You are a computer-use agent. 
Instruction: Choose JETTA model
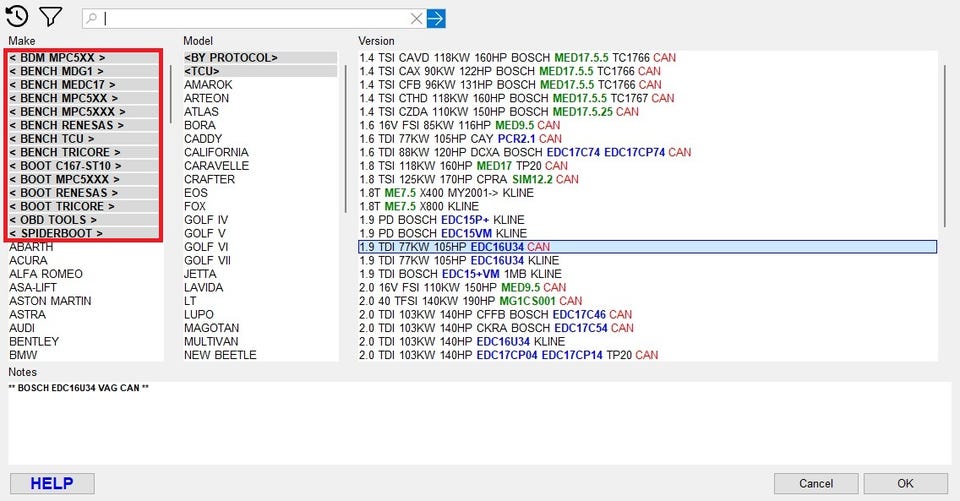click(x=200, y=274)
